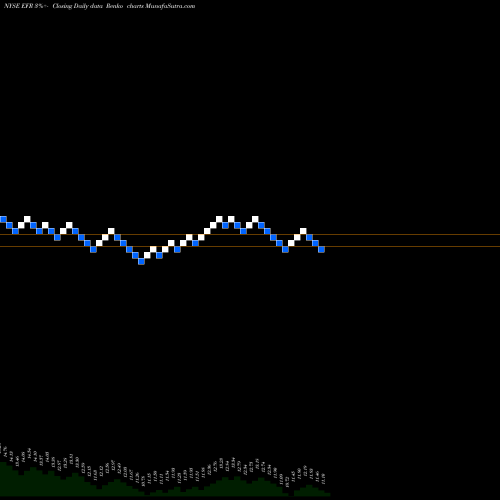Click the MunafaSutra.com text in header

tap(170, 6)
